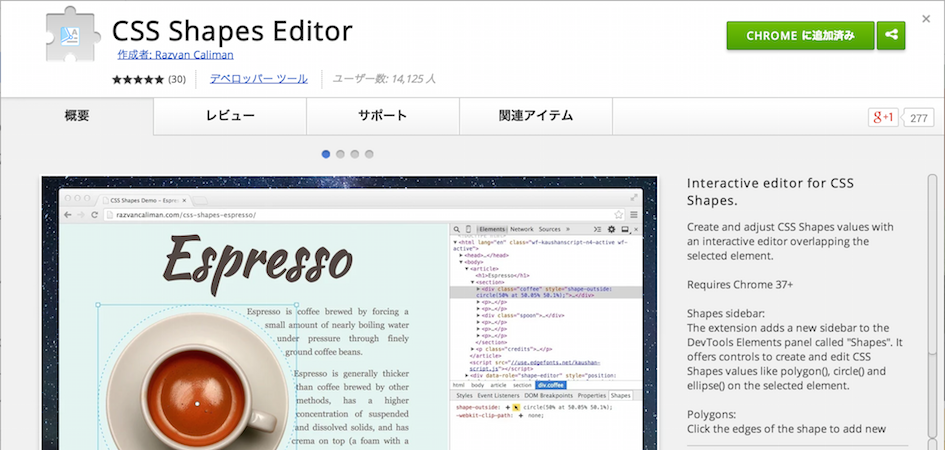Viewport: 945px width, 450px height.
Task: Click the more panels chevron in DevTools screenshot
Action: pyautogui.click(x=568, y=230)
